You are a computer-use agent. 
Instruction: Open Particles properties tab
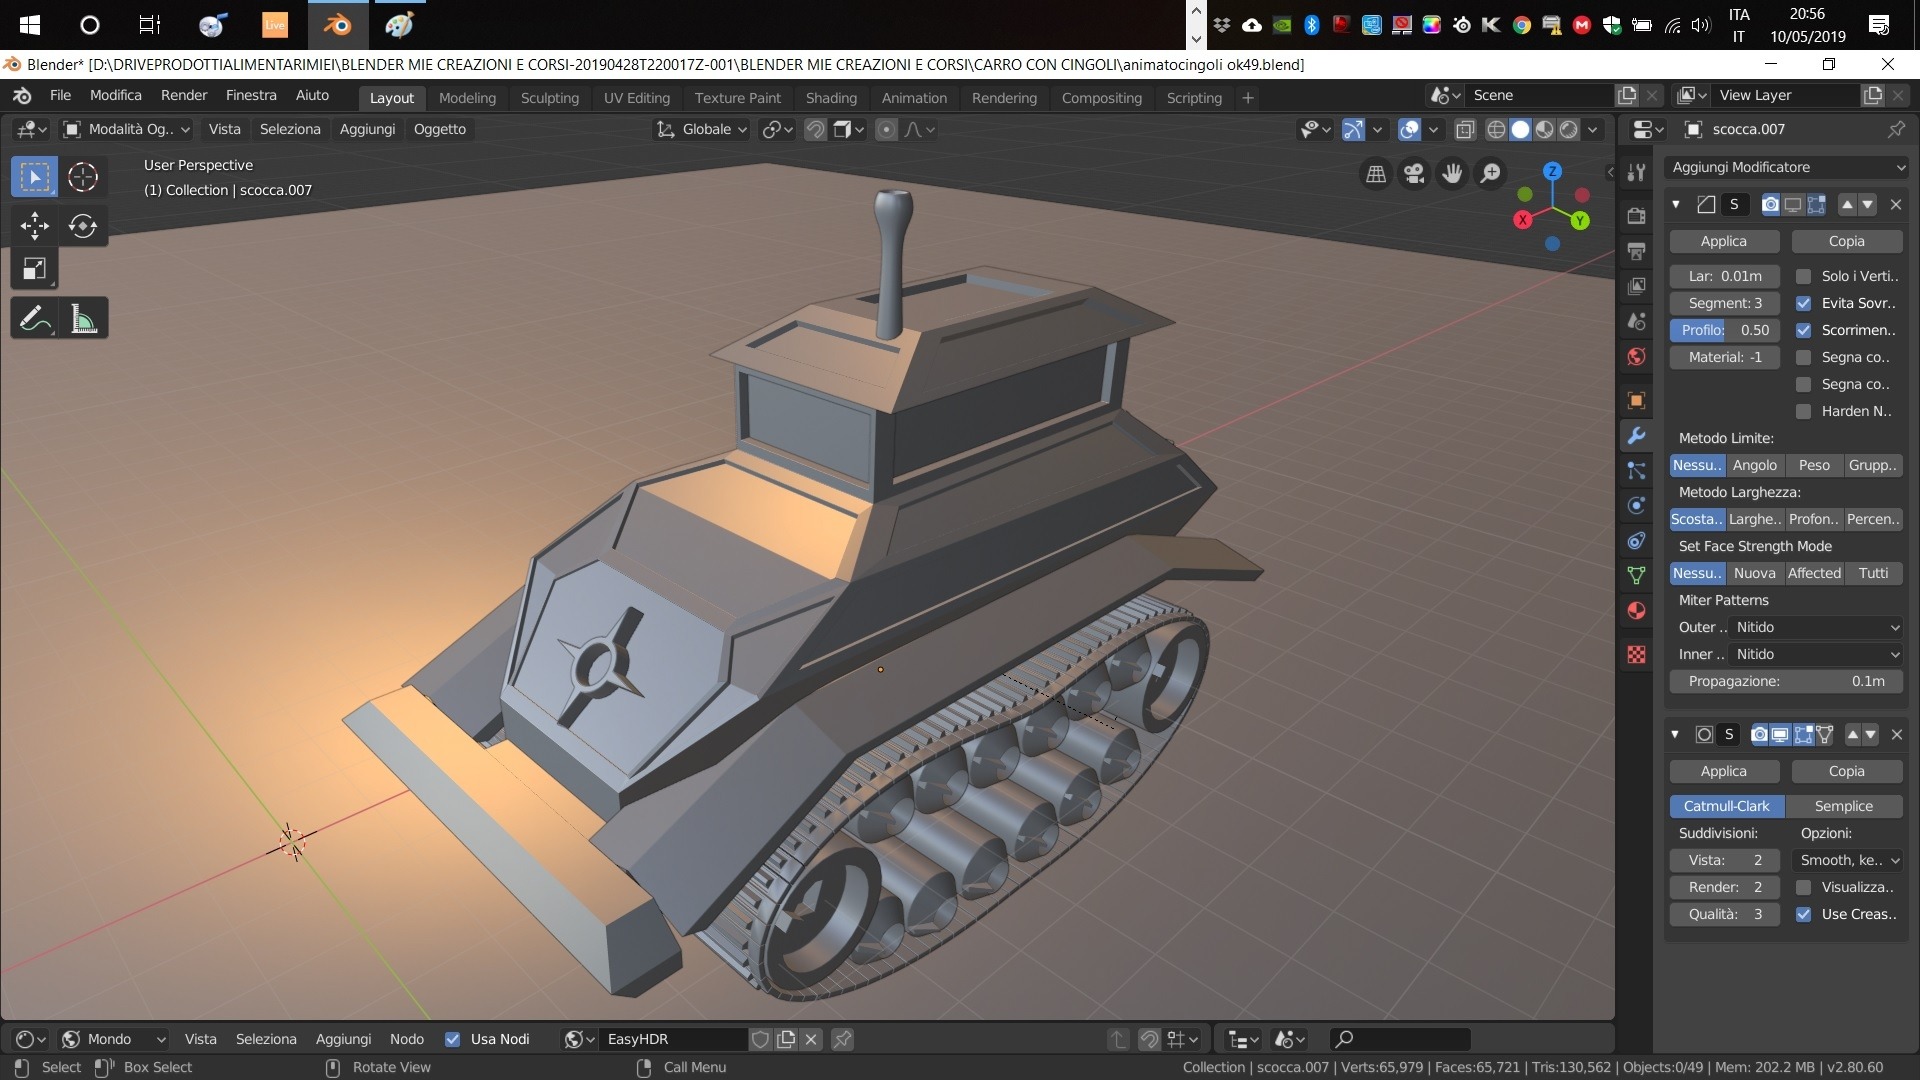[1636, 471]
